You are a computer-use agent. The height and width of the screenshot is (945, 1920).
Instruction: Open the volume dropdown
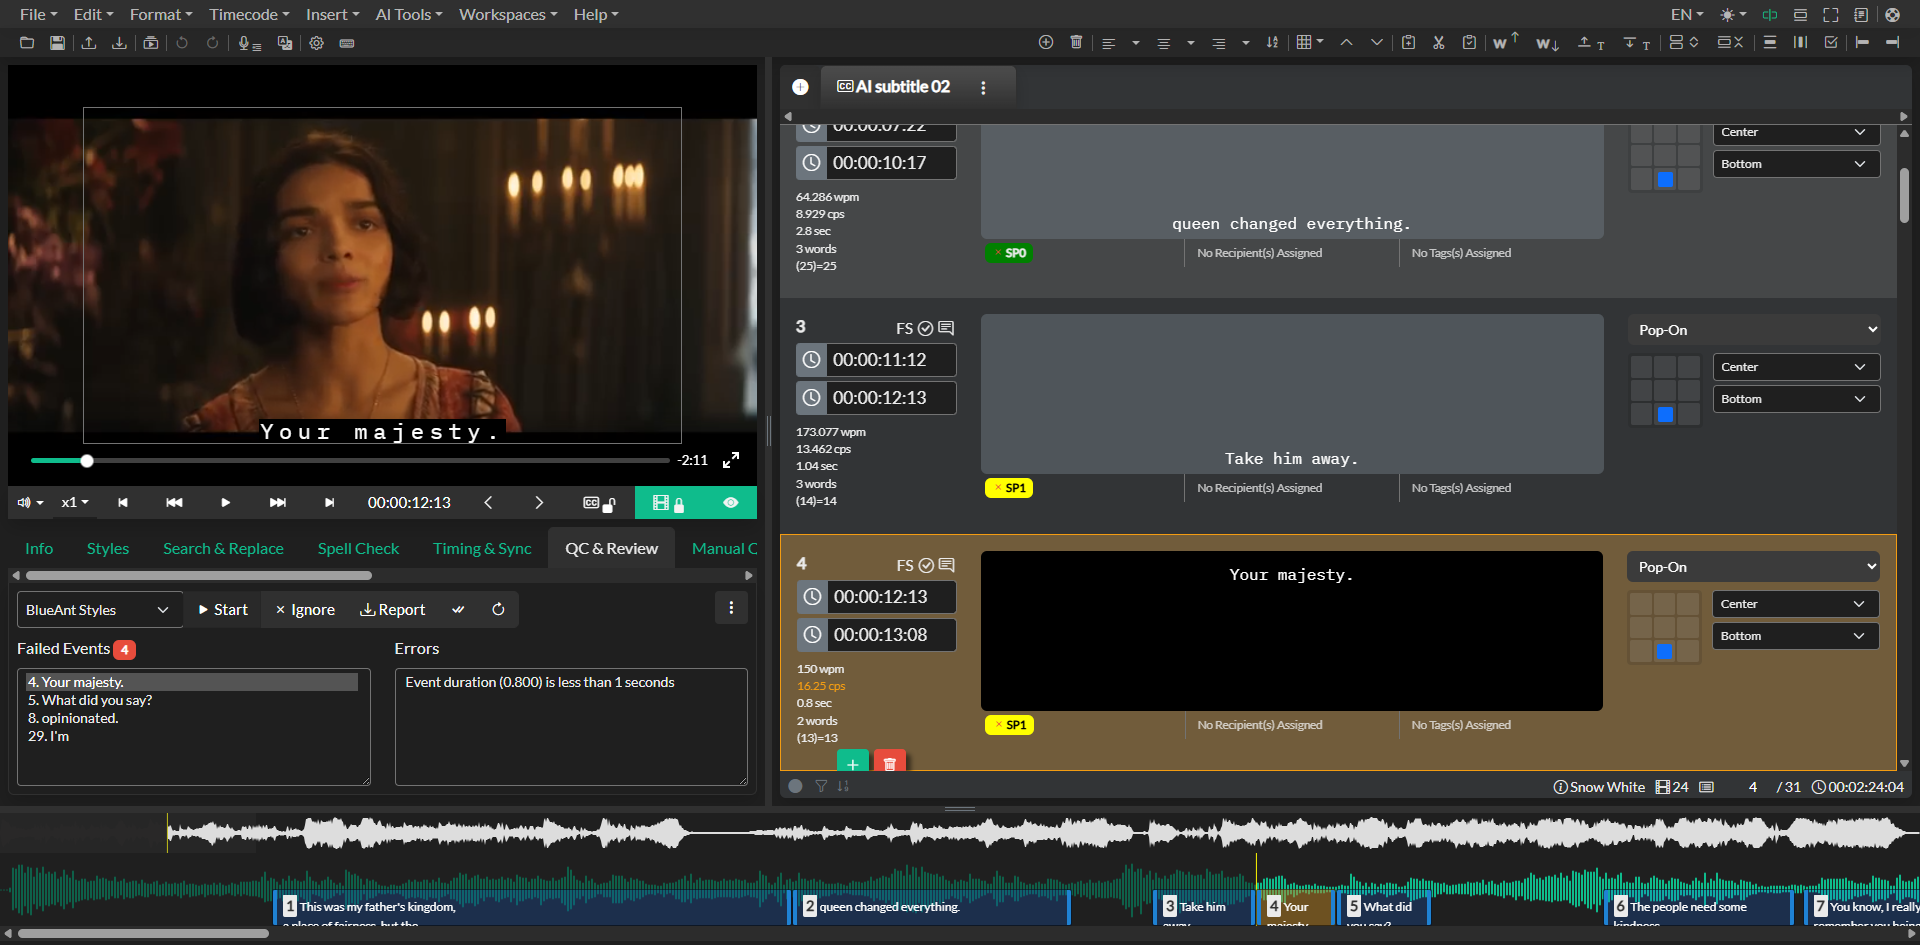coord(30,502)
